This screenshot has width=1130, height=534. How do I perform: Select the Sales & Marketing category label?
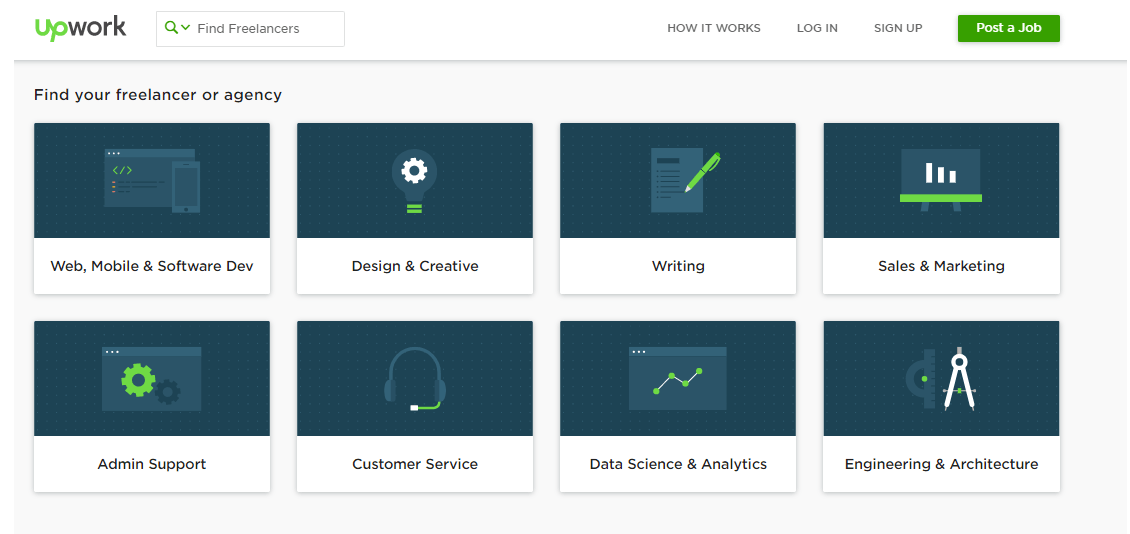pyautogui.click(x=941, y=266)
